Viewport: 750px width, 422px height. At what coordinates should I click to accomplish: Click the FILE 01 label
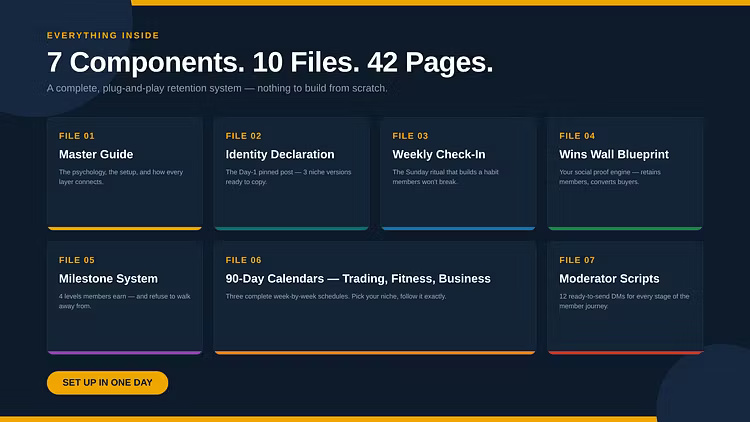tap(77, 136)
